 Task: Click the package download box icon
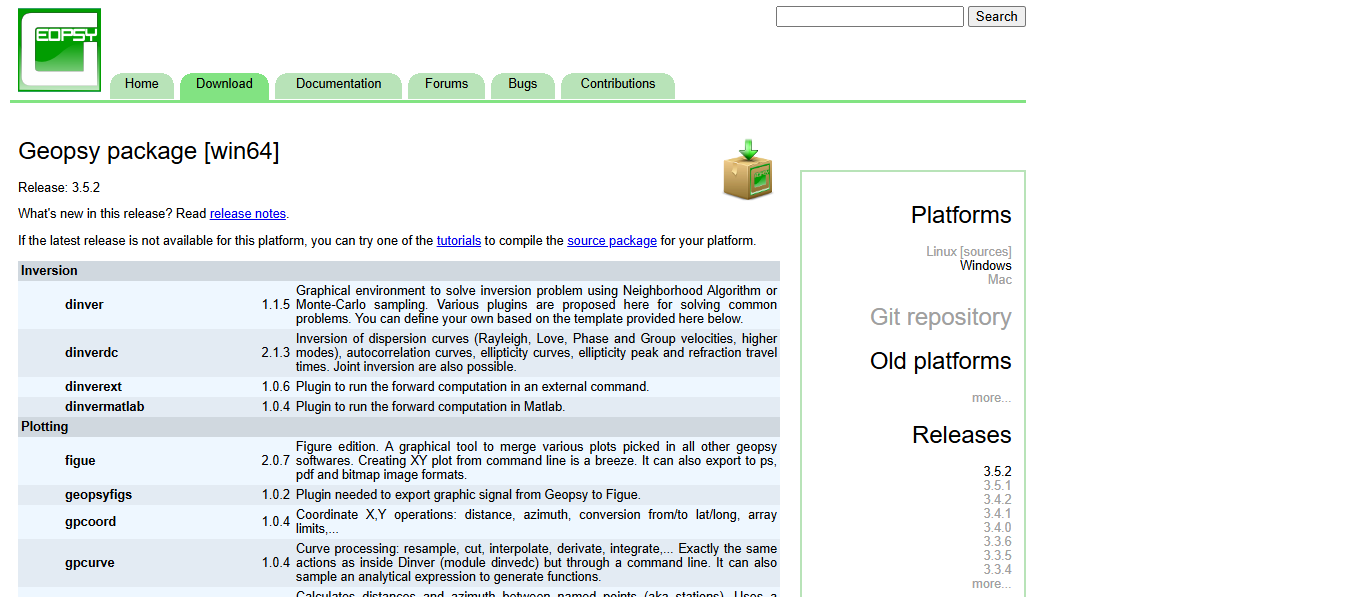click(748, 170)
